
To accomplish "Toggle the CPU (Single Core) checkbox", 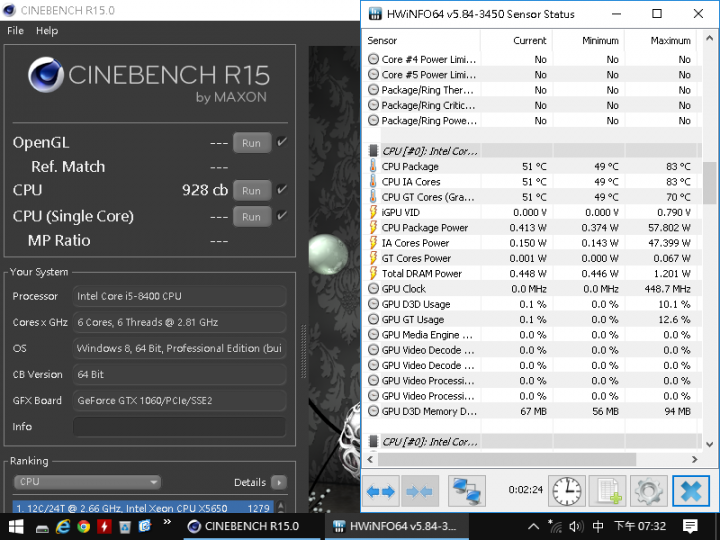I will tap(282, 215).
